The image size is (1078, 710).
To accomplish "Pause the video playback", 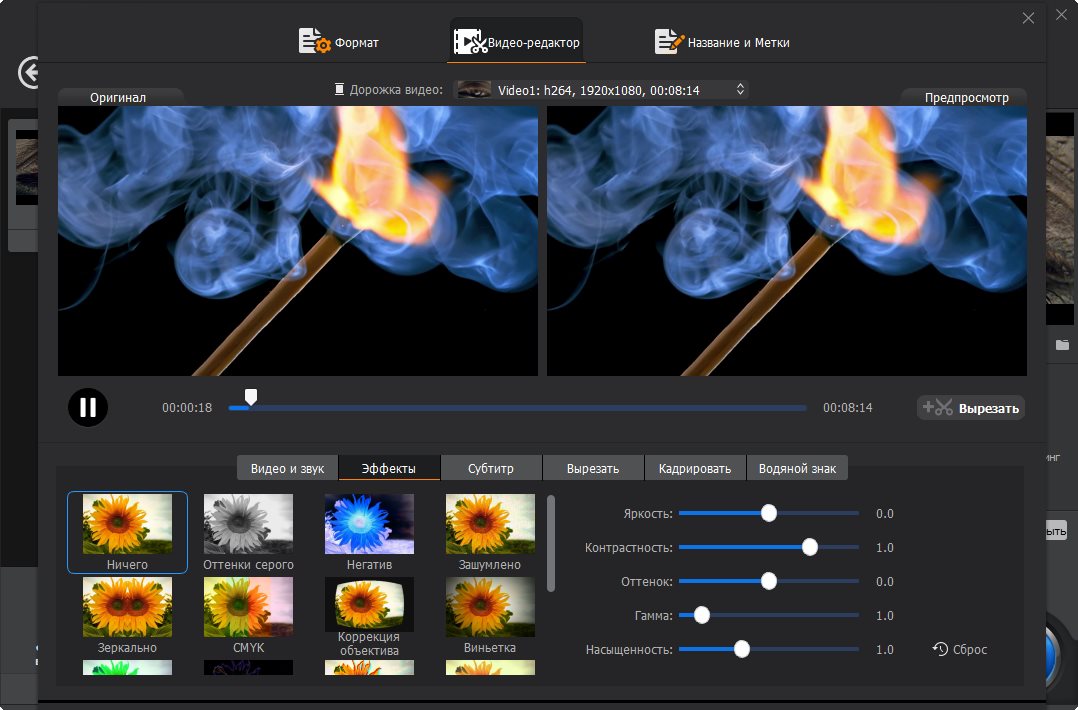I will click(88, 407).
